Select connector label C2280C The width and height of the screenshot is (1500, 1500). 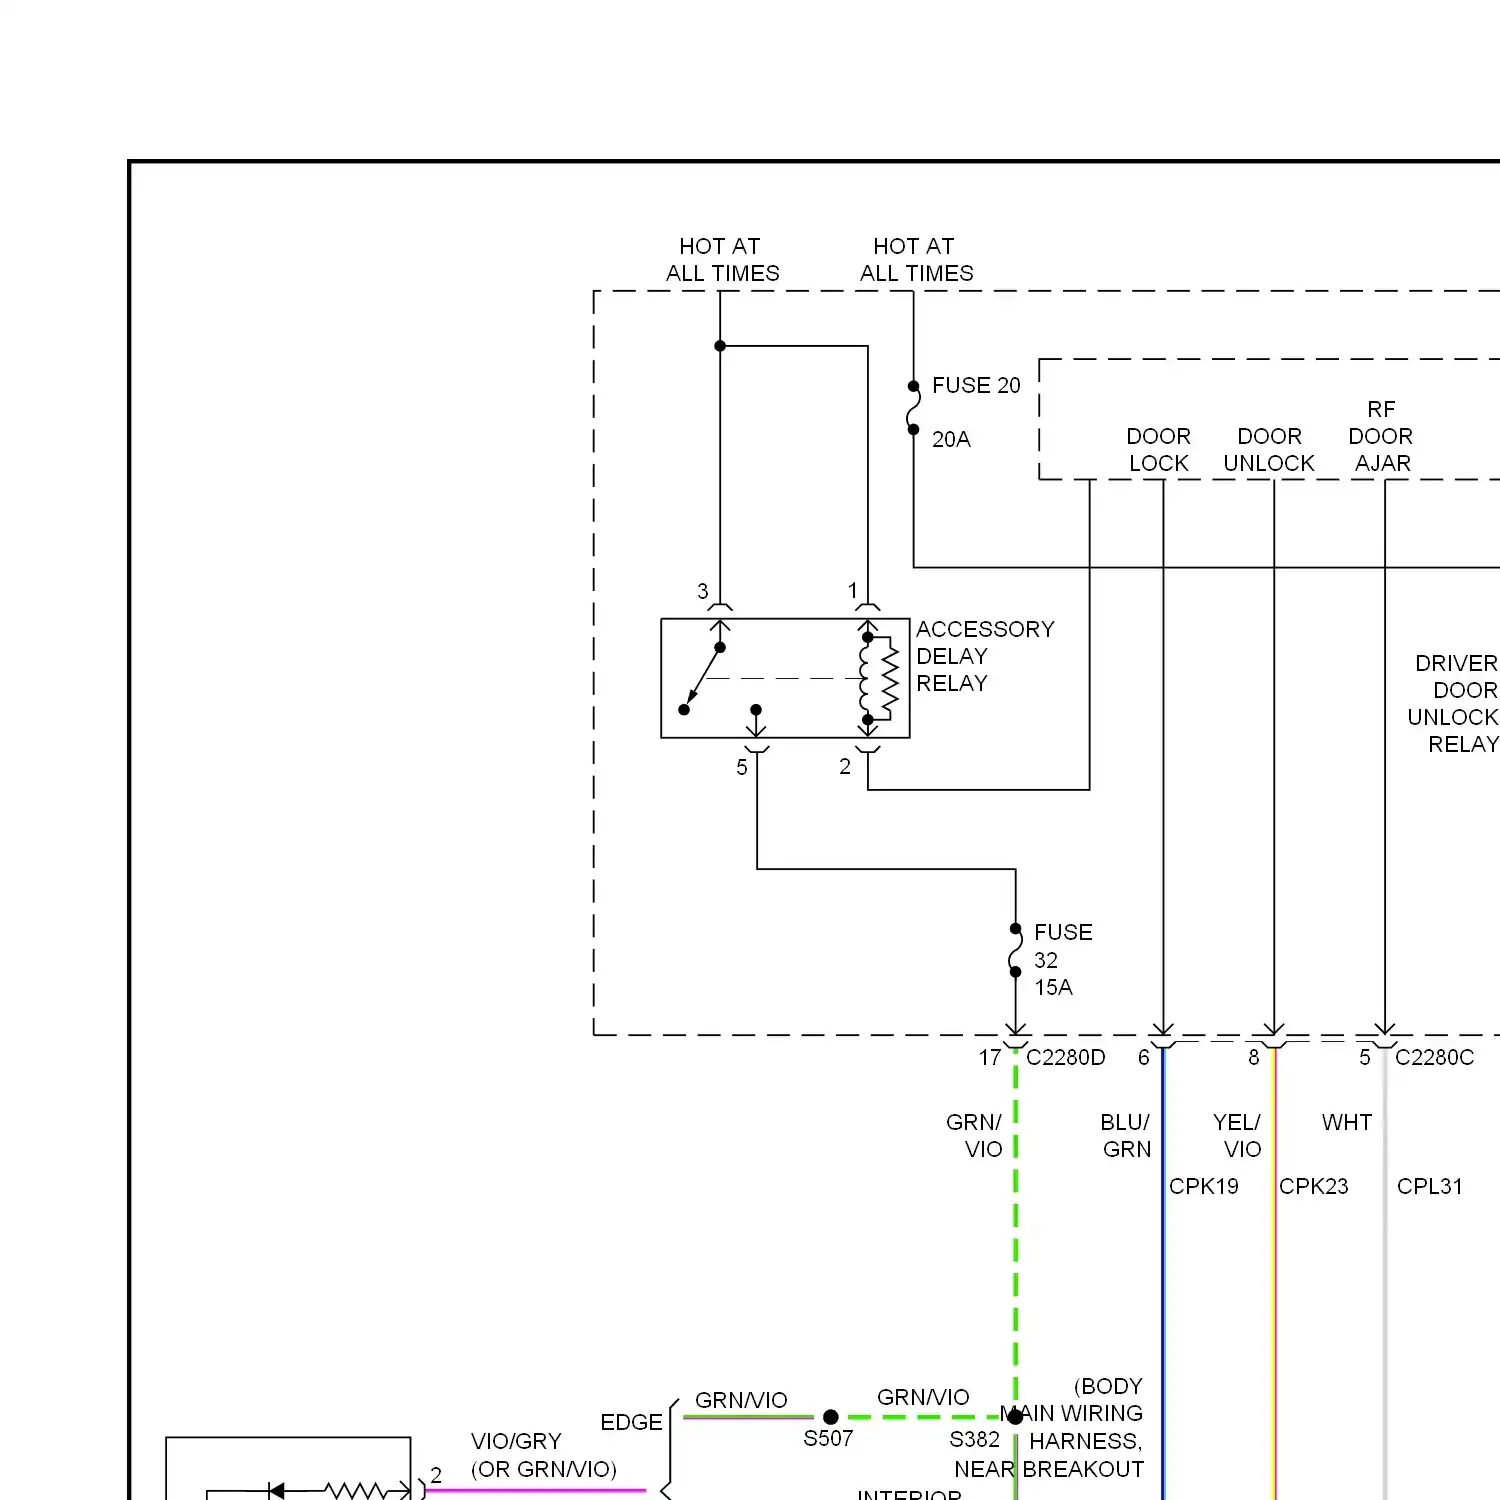point(1435,1057)
